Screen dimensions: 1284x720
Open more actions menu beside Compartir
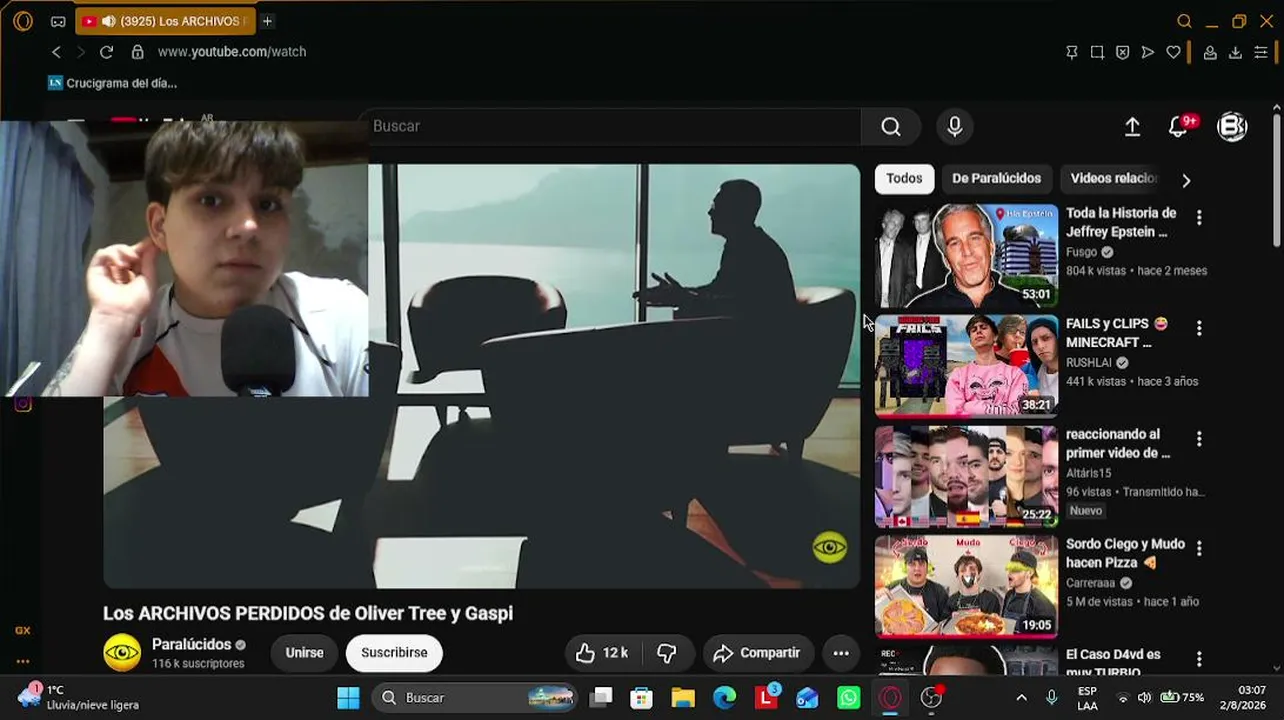(x=841, y=653)
